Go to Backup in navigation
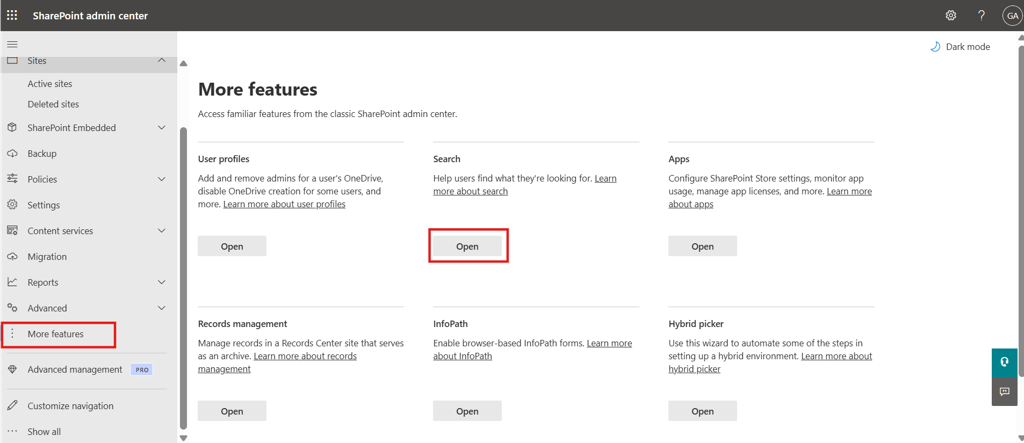1024x443 pixels. (42, 154)
